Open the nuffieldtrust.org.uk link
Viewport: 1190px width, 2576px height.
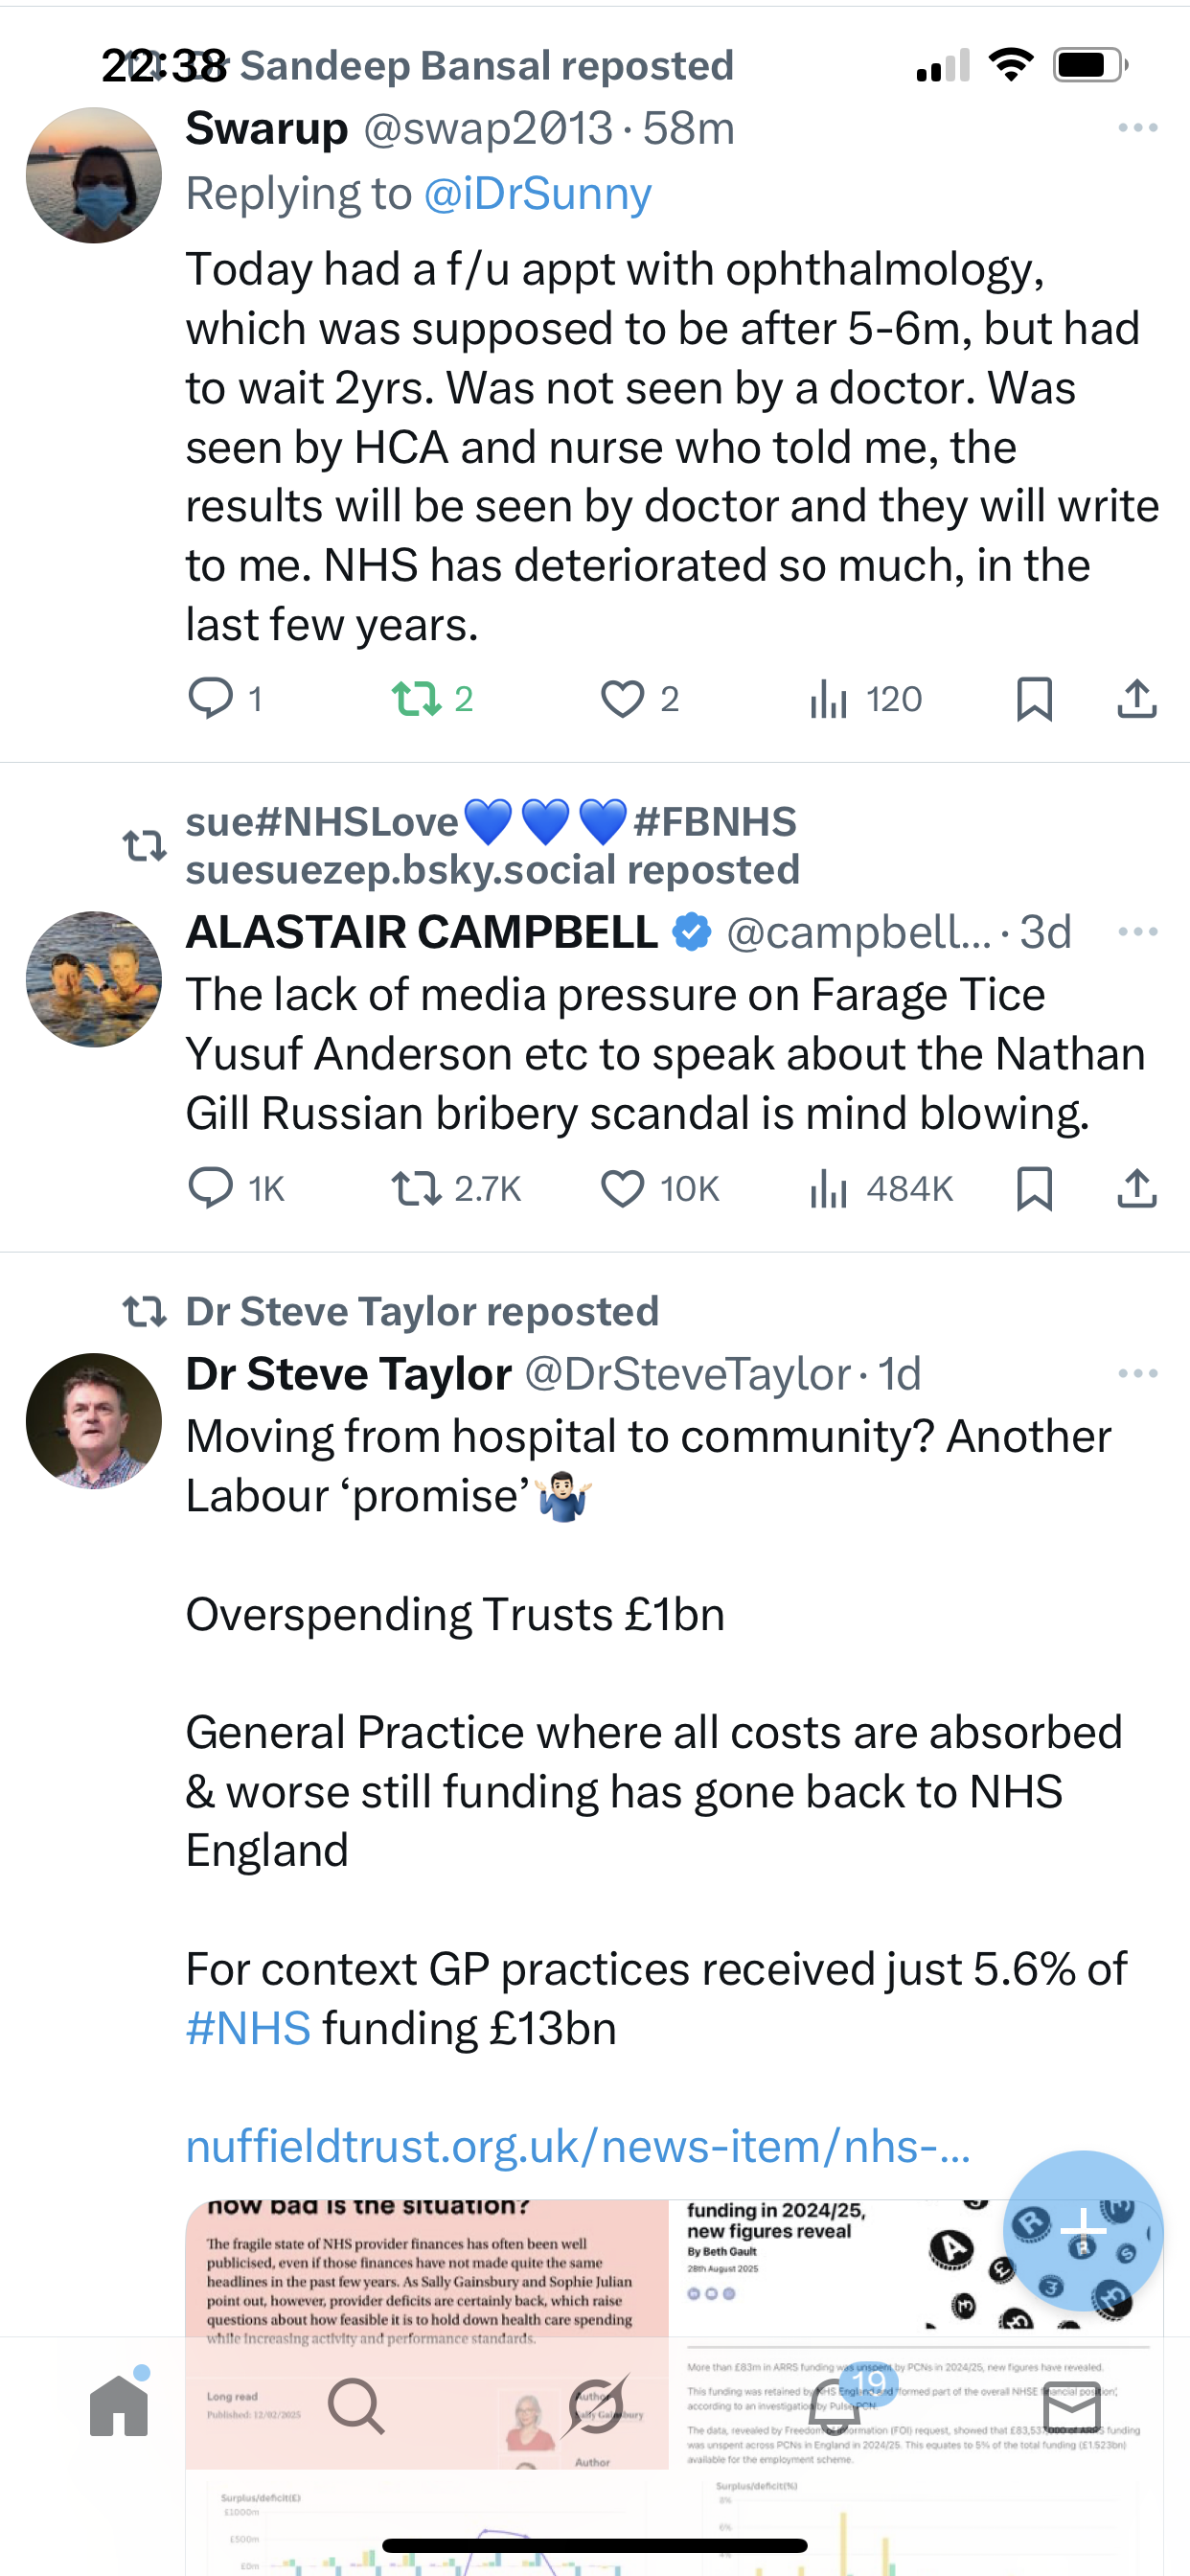[x=577, y=2146]
